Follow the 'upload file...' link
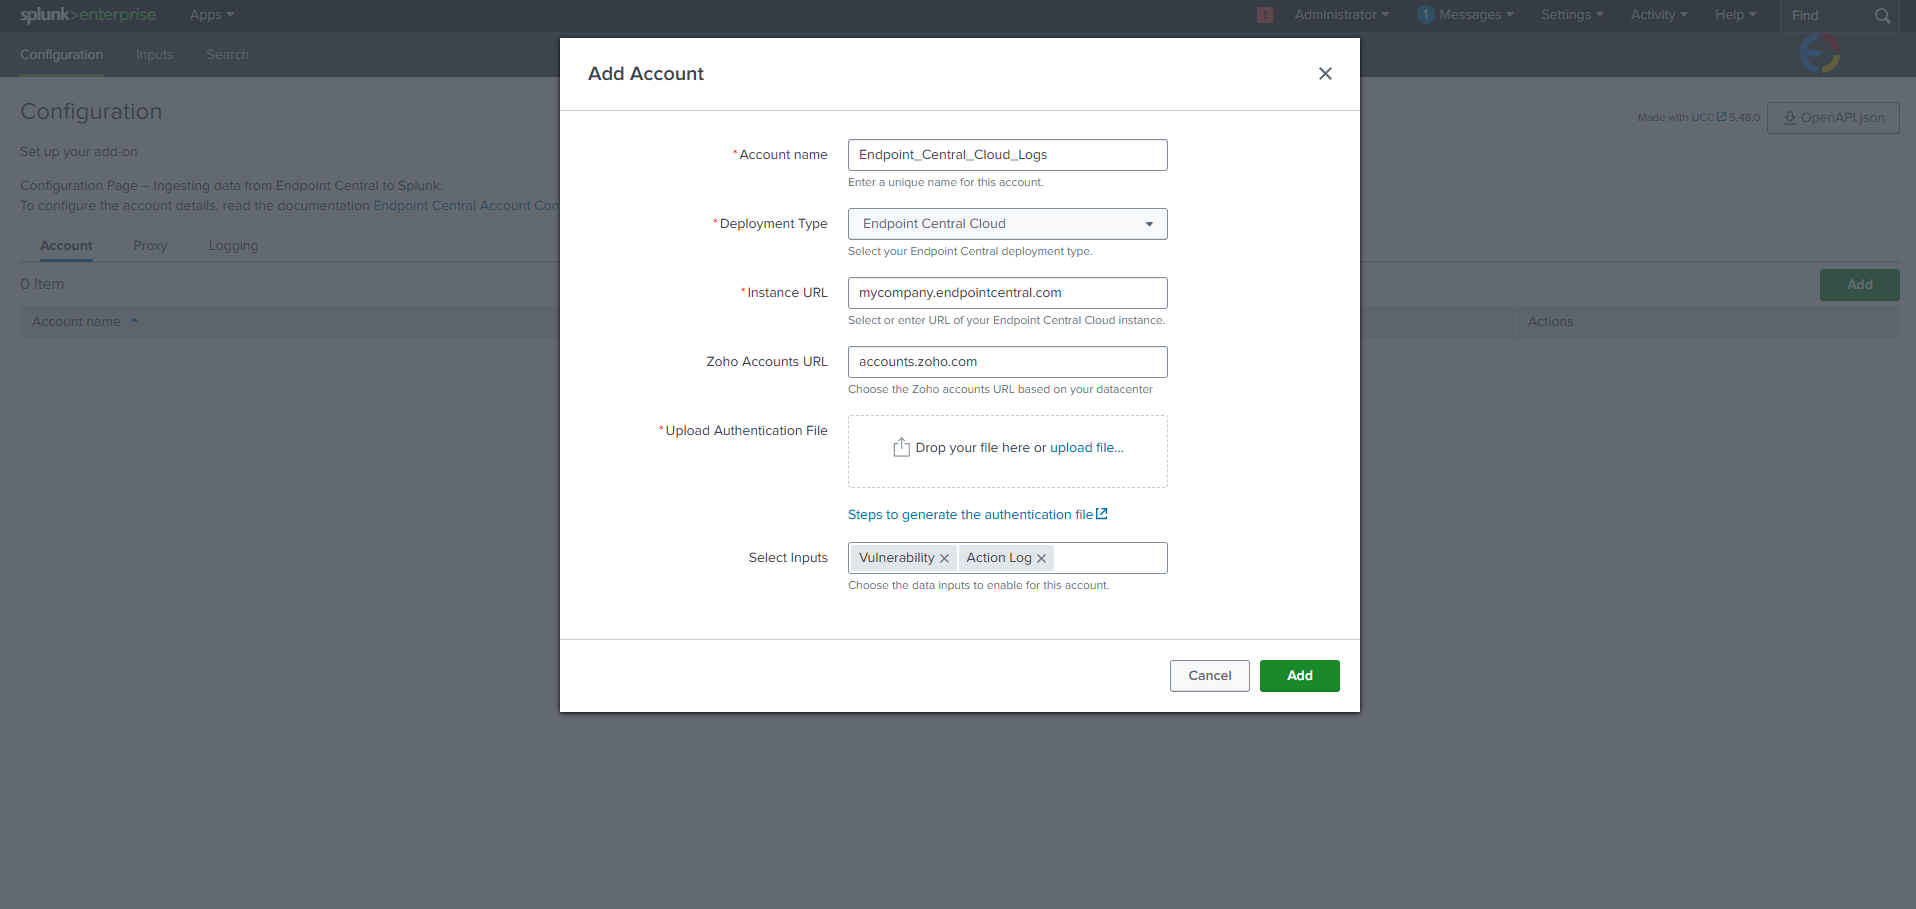This screenshot has width=1916, height=909. 1086,448
